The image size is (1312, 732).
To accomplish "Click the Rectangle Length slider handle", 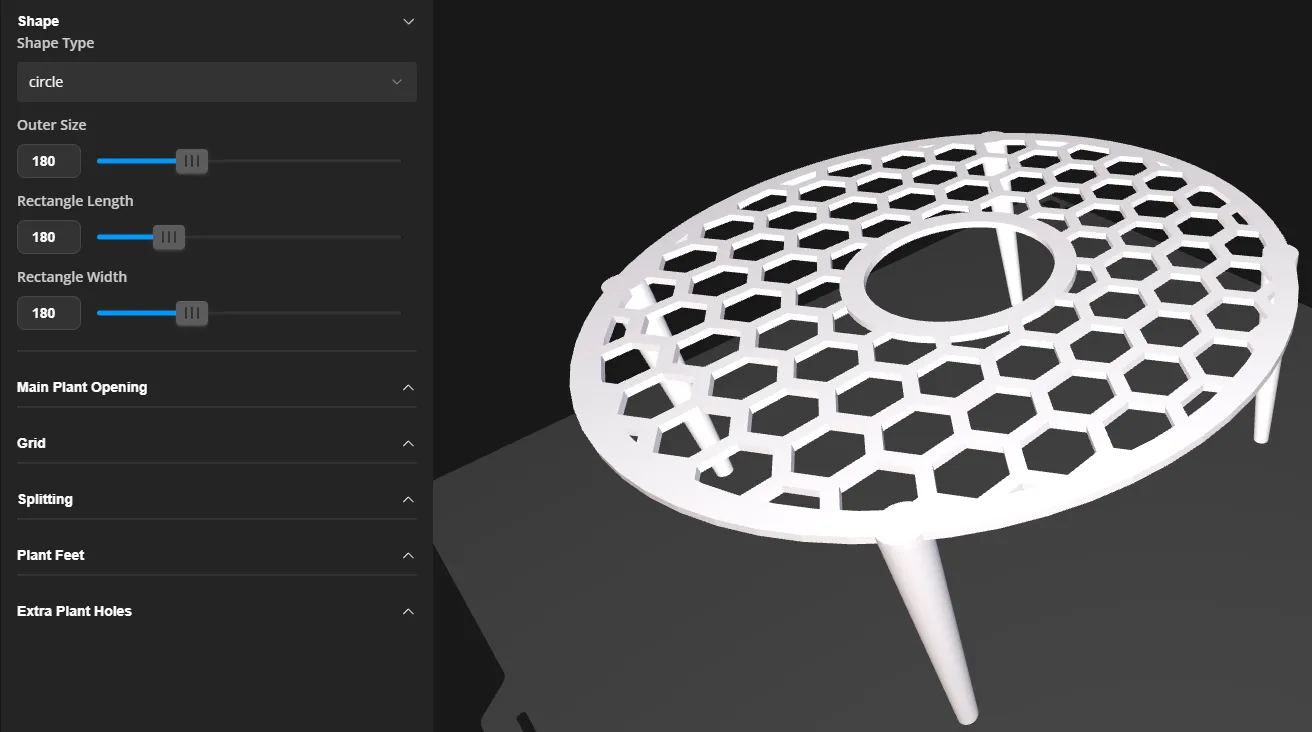I will [x=169, y=237].
